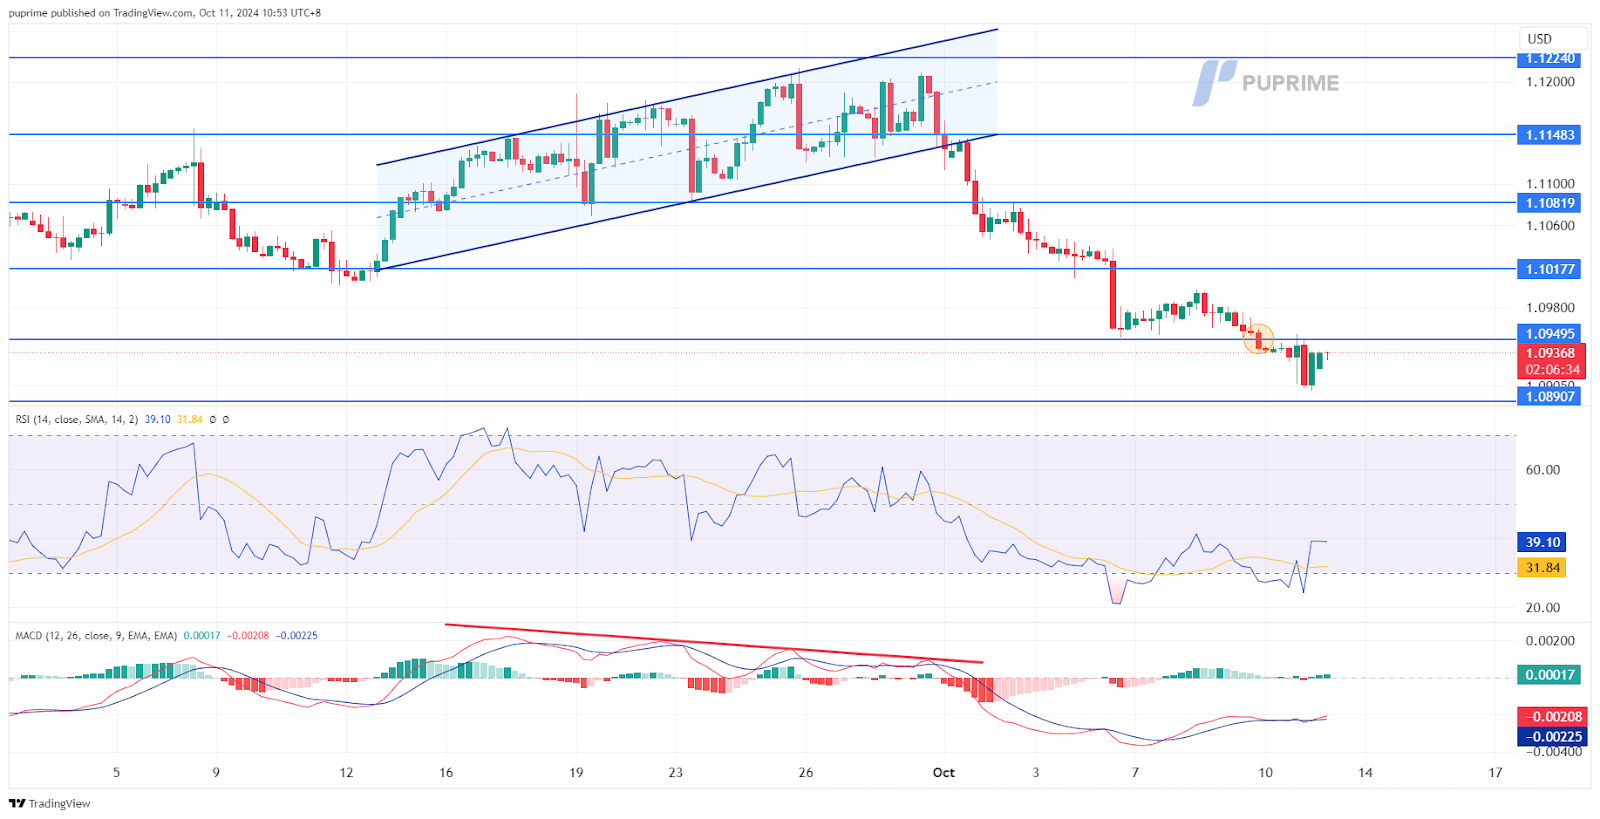
Task: Click date 3 on the time axis
Action: (1035, 772)
